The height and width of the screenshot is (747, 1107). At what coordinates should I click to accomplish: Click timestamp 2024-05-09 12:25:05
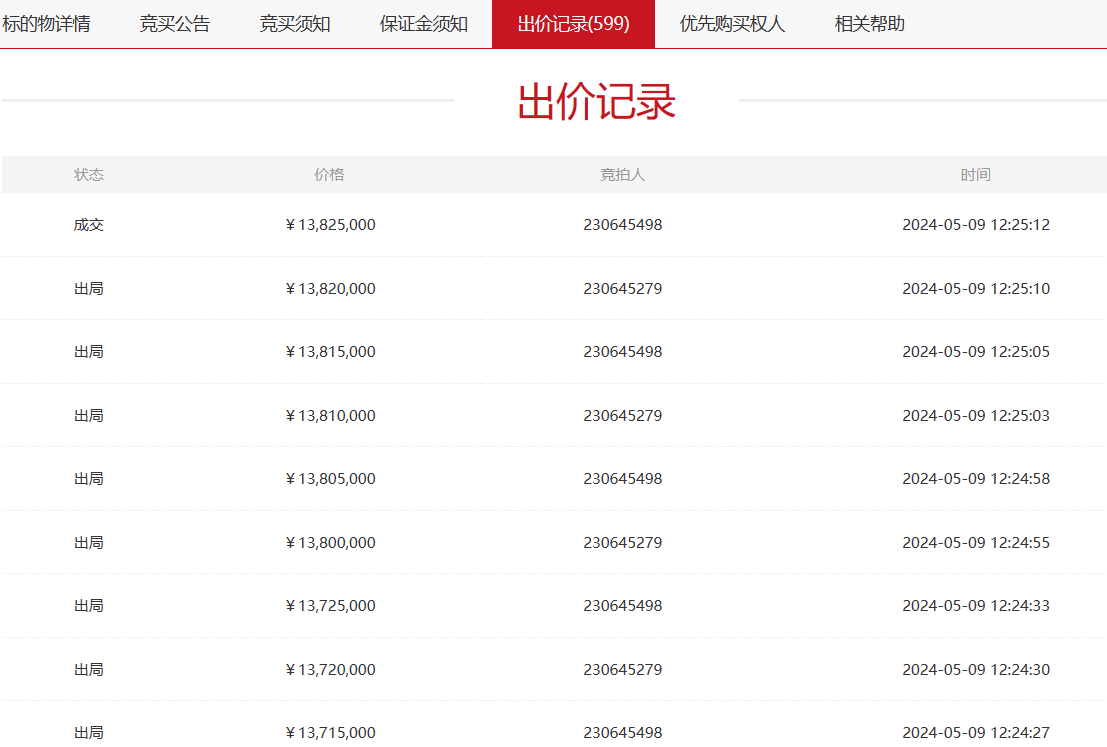[x=976, y=352]
